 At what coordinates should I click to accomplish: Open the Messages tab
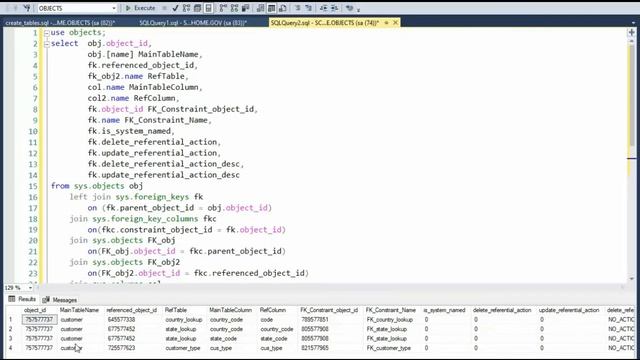click(60, 300)
